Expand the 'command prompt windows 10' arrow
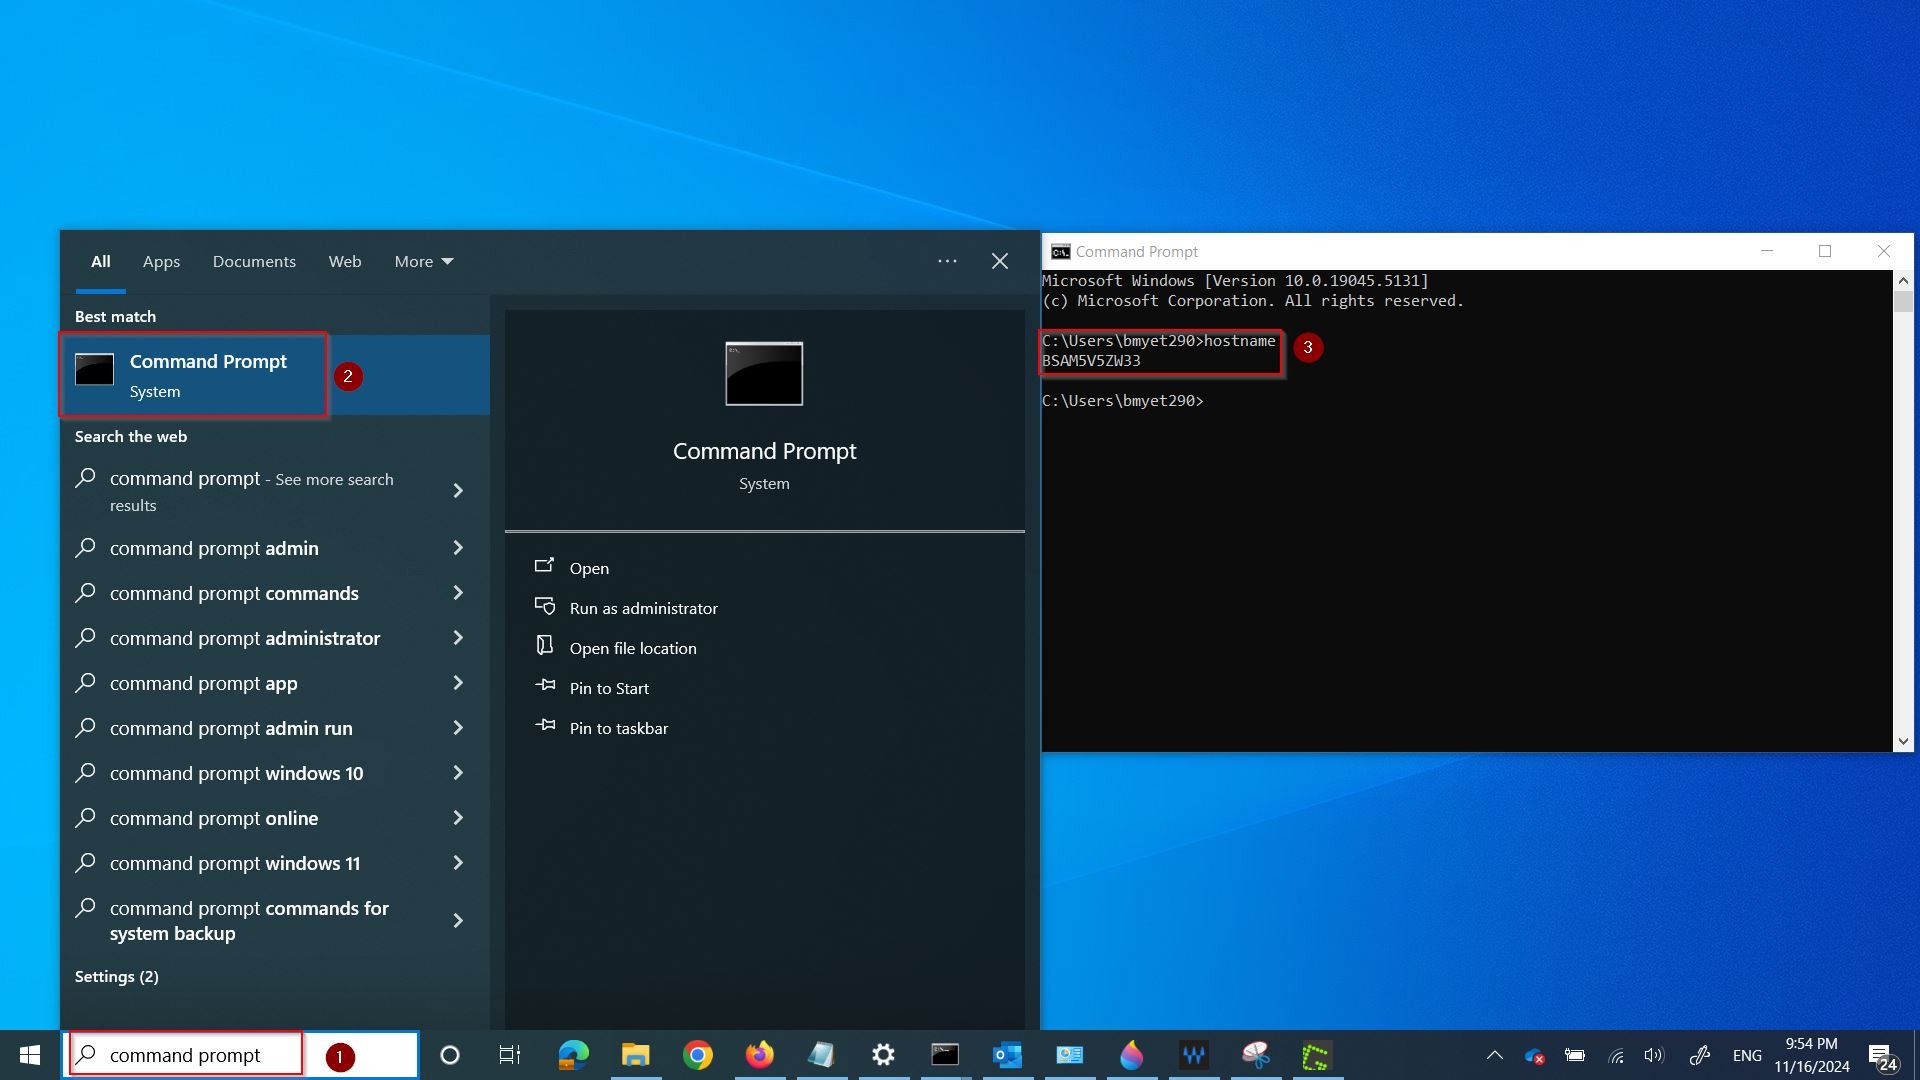The image size is (1920, 1080). tap(458, 773)
